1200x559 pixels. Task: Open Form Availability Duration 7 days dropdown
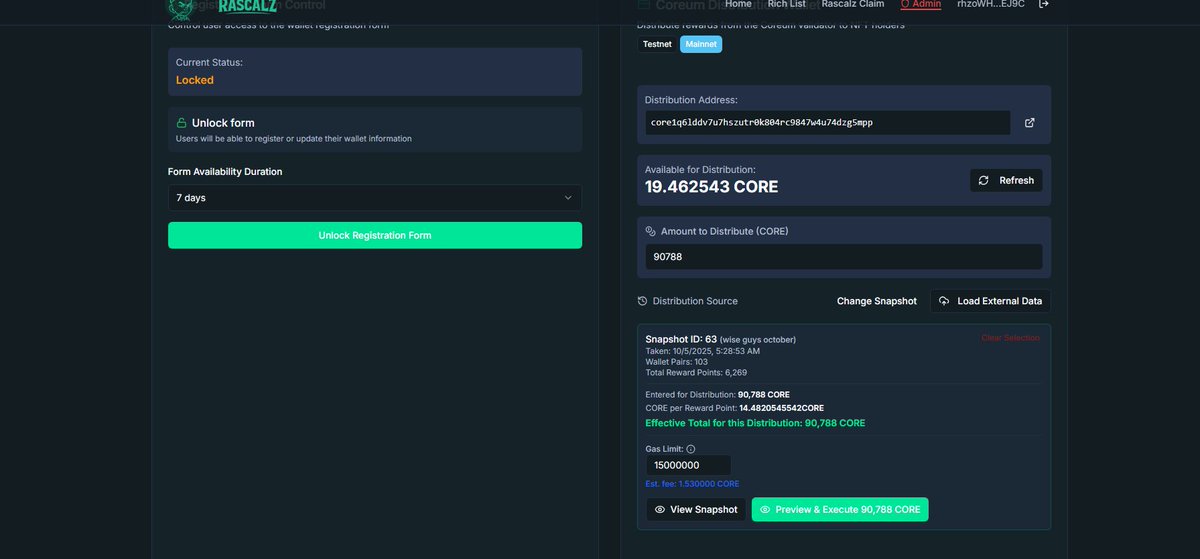pos(375,198)
